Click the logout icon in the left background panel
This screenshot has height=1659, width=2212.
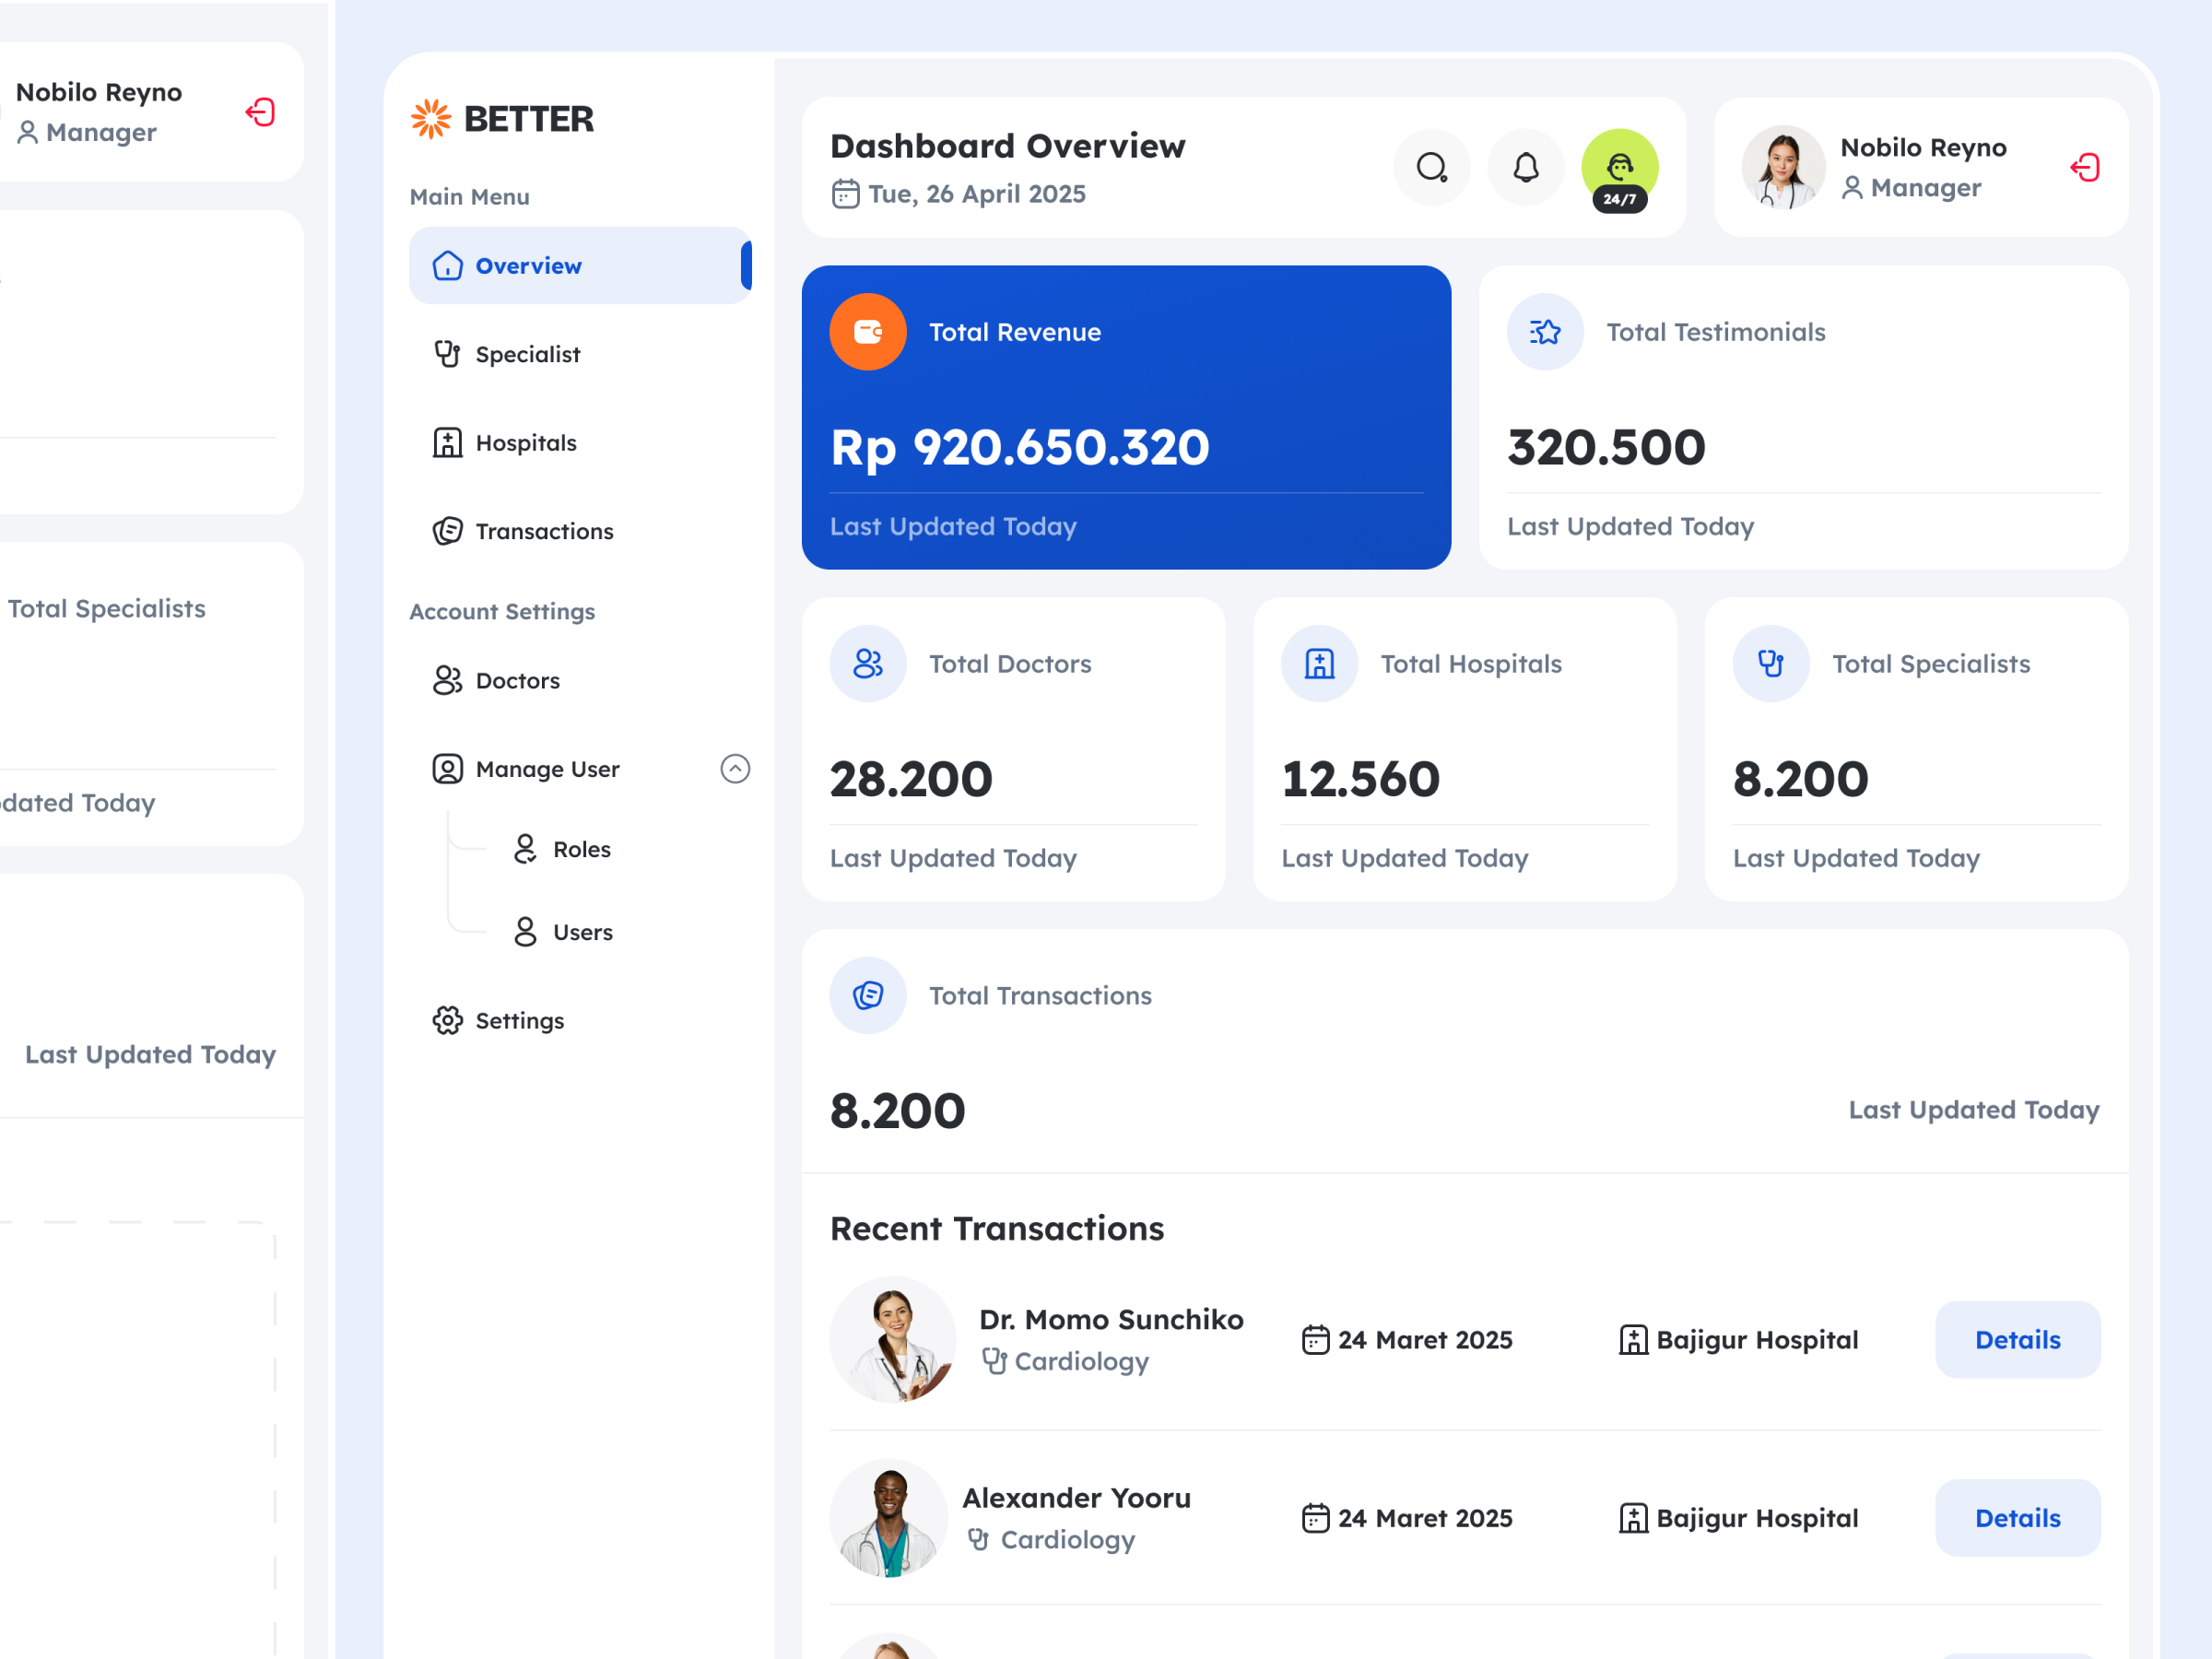point(260,112)
